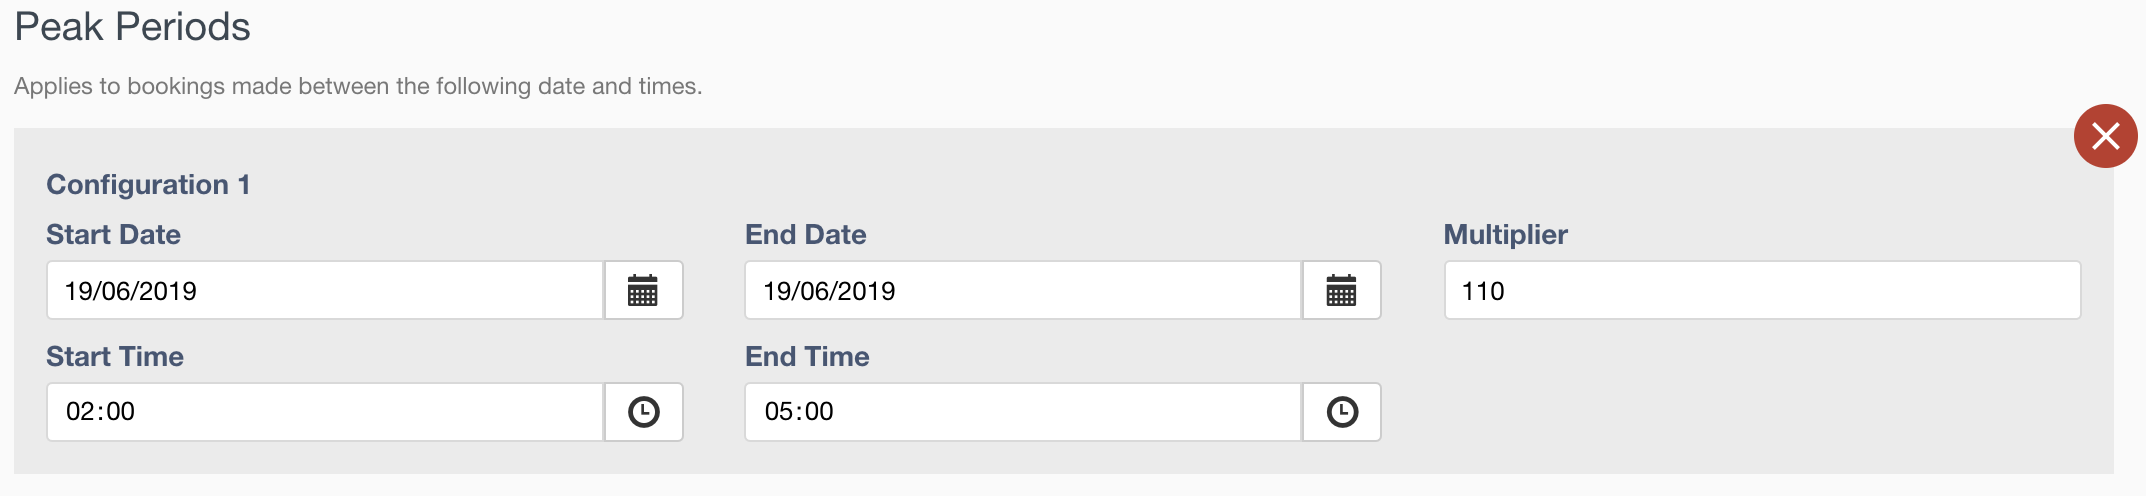Open the End Date calendar picker
The height and width of the screenshot is (496, 2146).
click(1342, 291)
